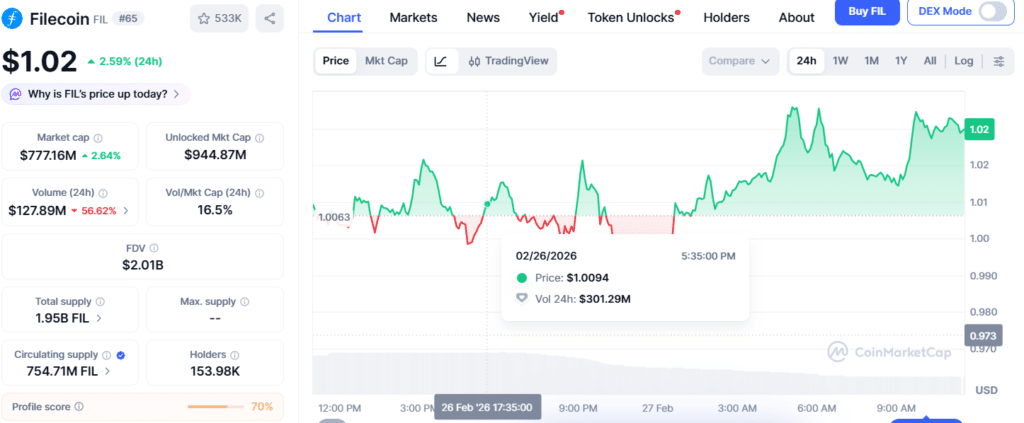Toggle Log scale on chart
This screenshot has width=1024, height=423.
coord(964,61)
